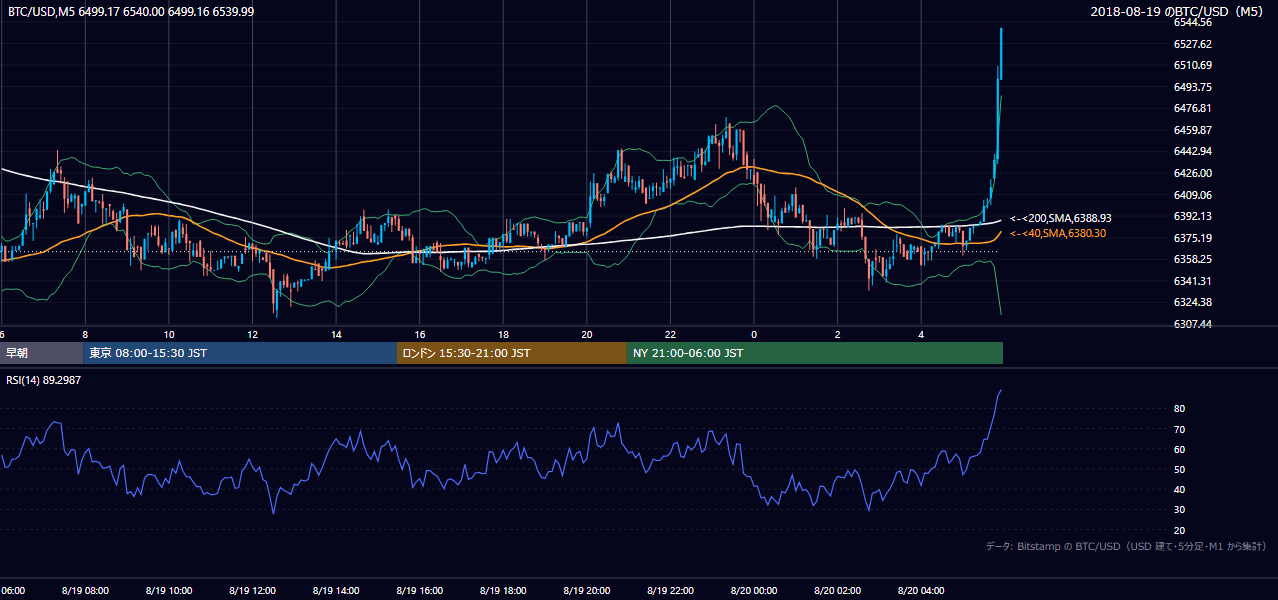The height and width of the screenshot is (600, 1278).
Task: Click the 6510.69 price axis value
Action: coord(1193,65)
